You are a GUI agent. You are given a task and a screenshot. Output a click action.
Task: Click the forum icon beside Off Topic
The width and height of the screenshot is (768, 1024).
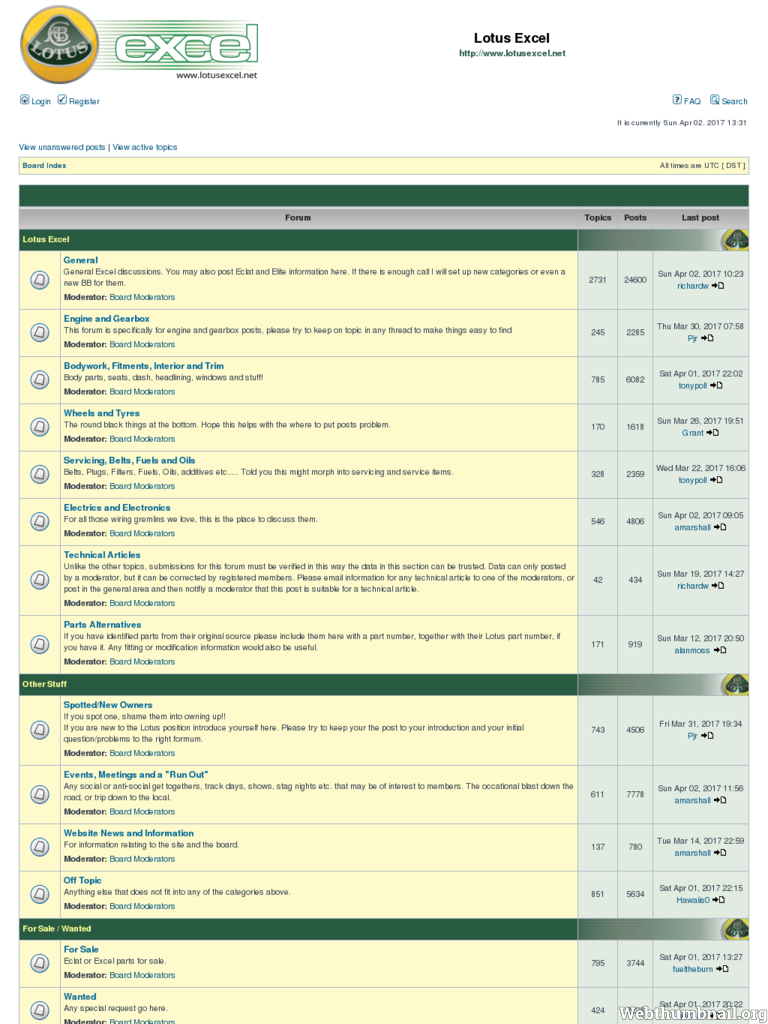(40, 894)
